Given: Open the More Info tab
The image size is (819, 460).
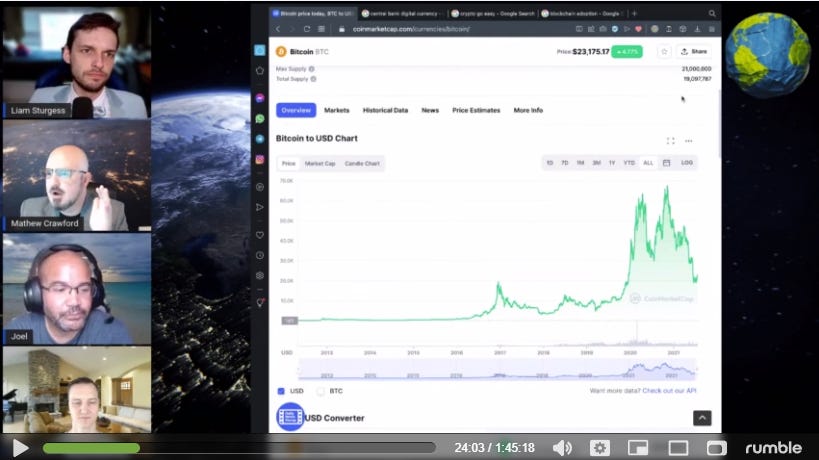Looking at the screenshot, I should point(528,110).
